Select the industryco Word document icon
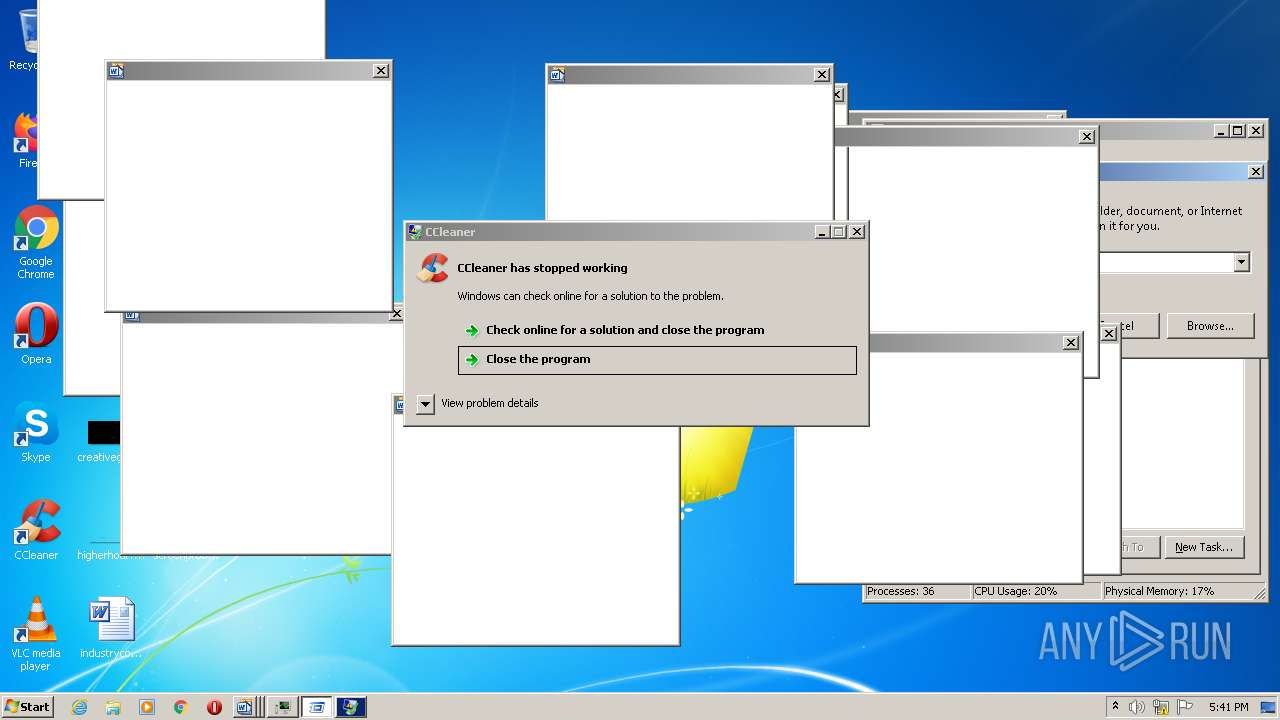 click(x=110, y=628)
